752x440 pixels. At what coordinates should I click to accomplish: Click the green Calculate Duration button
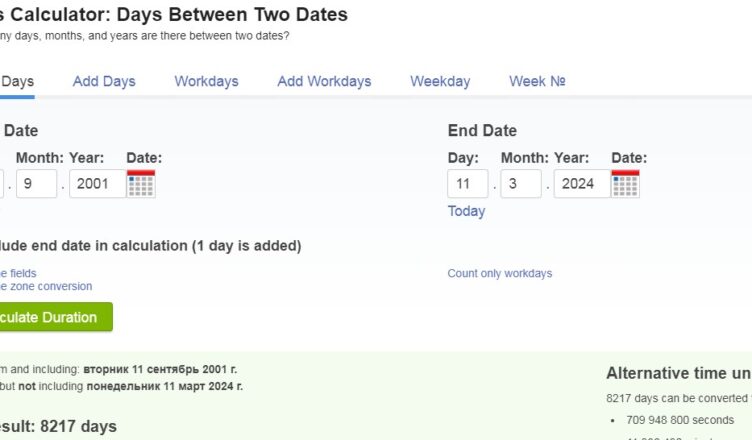[56, 317]
